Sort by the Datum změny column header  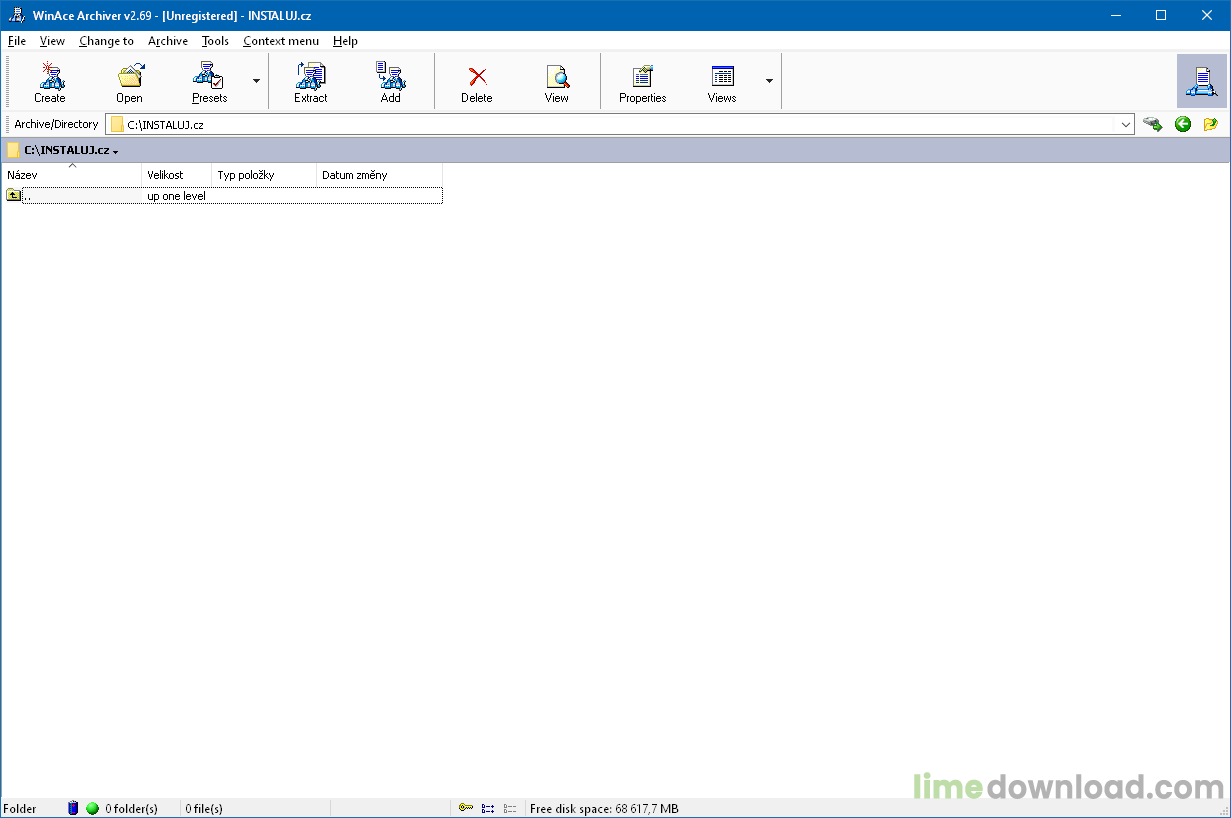coord(379,175)
